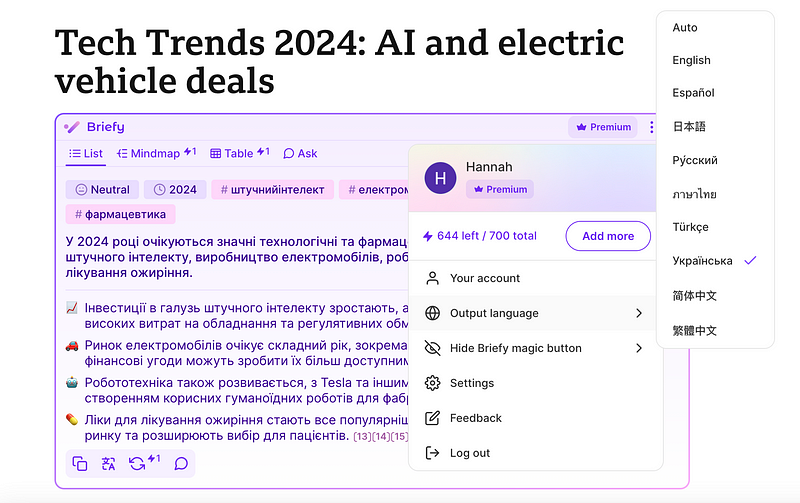Switch to the Mindmap tab

(x=157, y=153)
